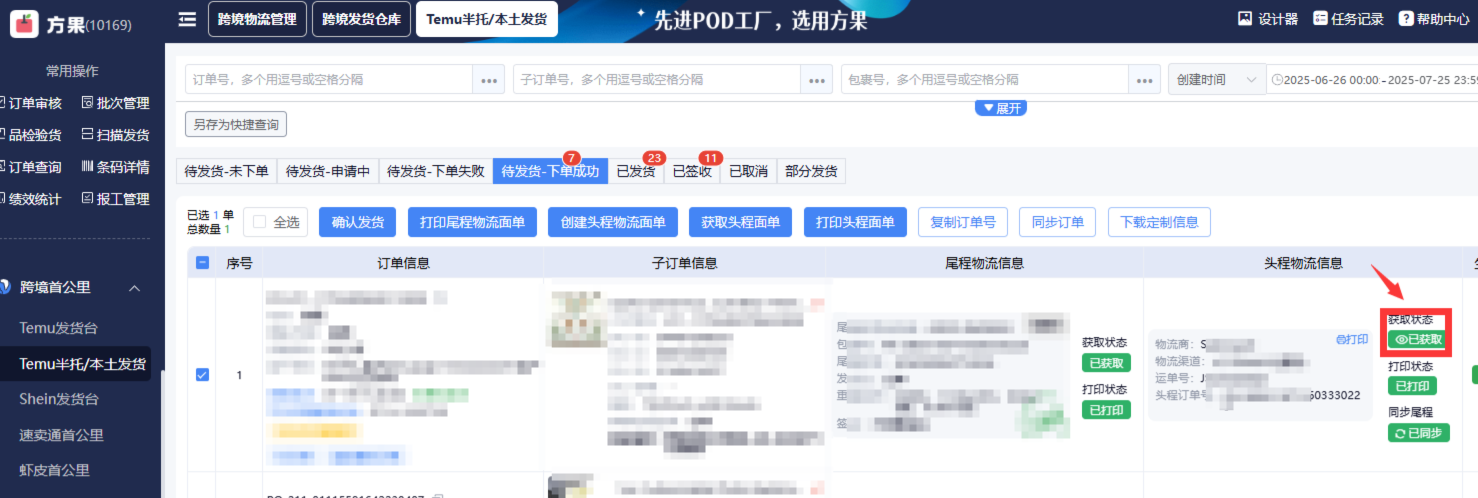Click ellipsis button beside 包裹号 field

(x=1144, y=80)
